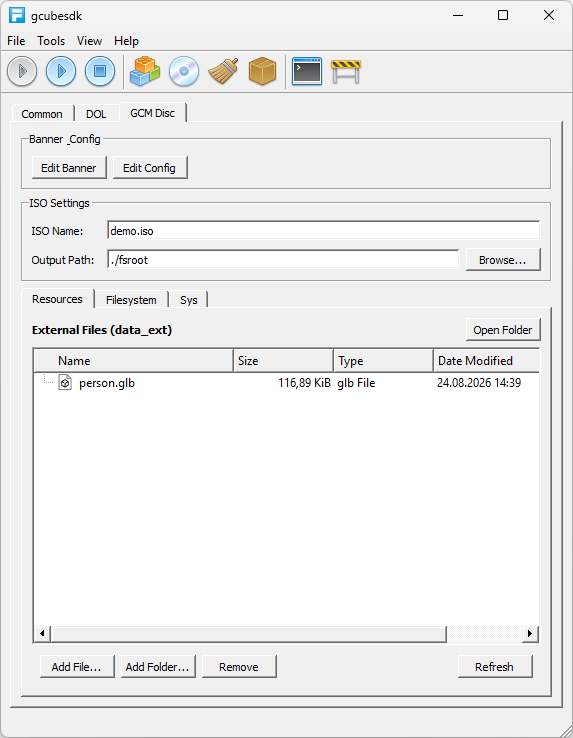Switch to the Common tab

pos(42,114)
